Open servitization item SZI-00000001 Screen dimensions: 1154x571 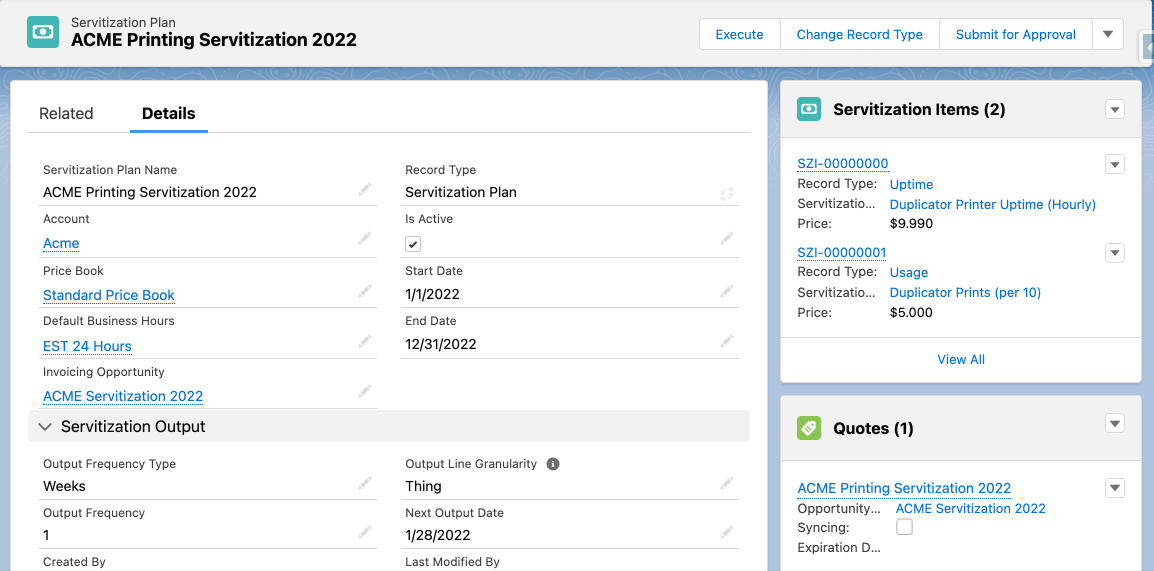click(x=842, y=252)
